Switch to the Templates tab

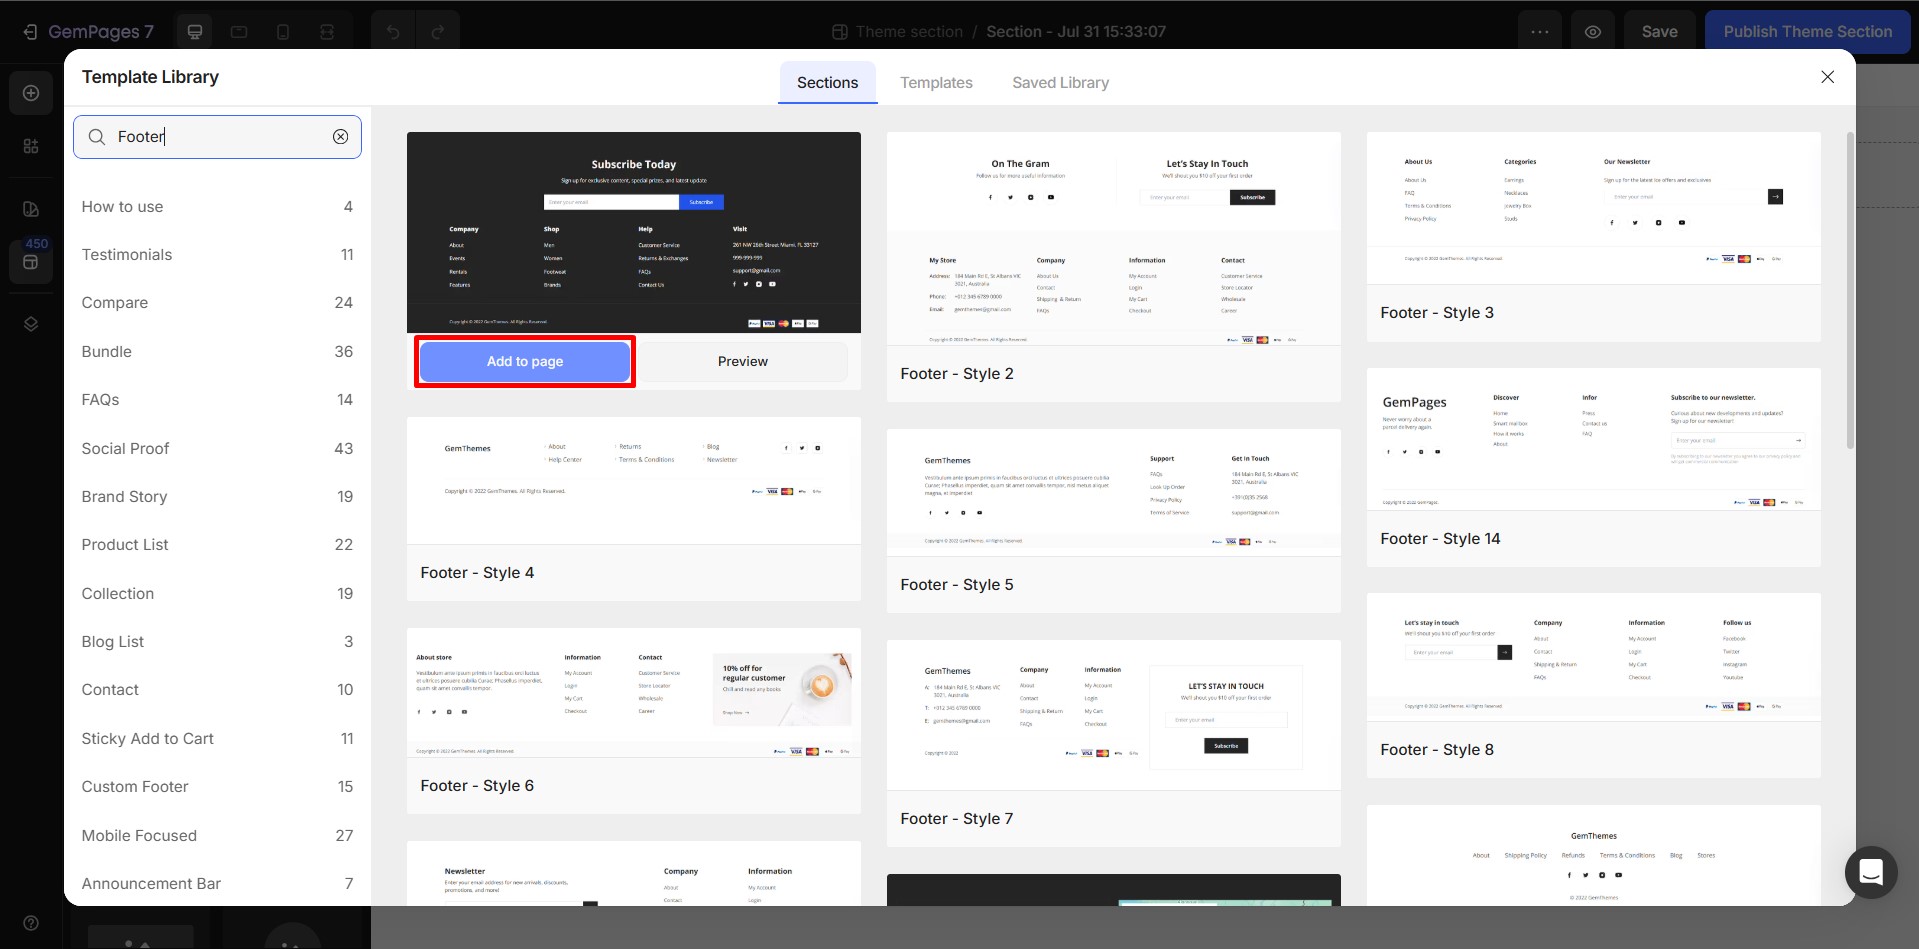936,82
